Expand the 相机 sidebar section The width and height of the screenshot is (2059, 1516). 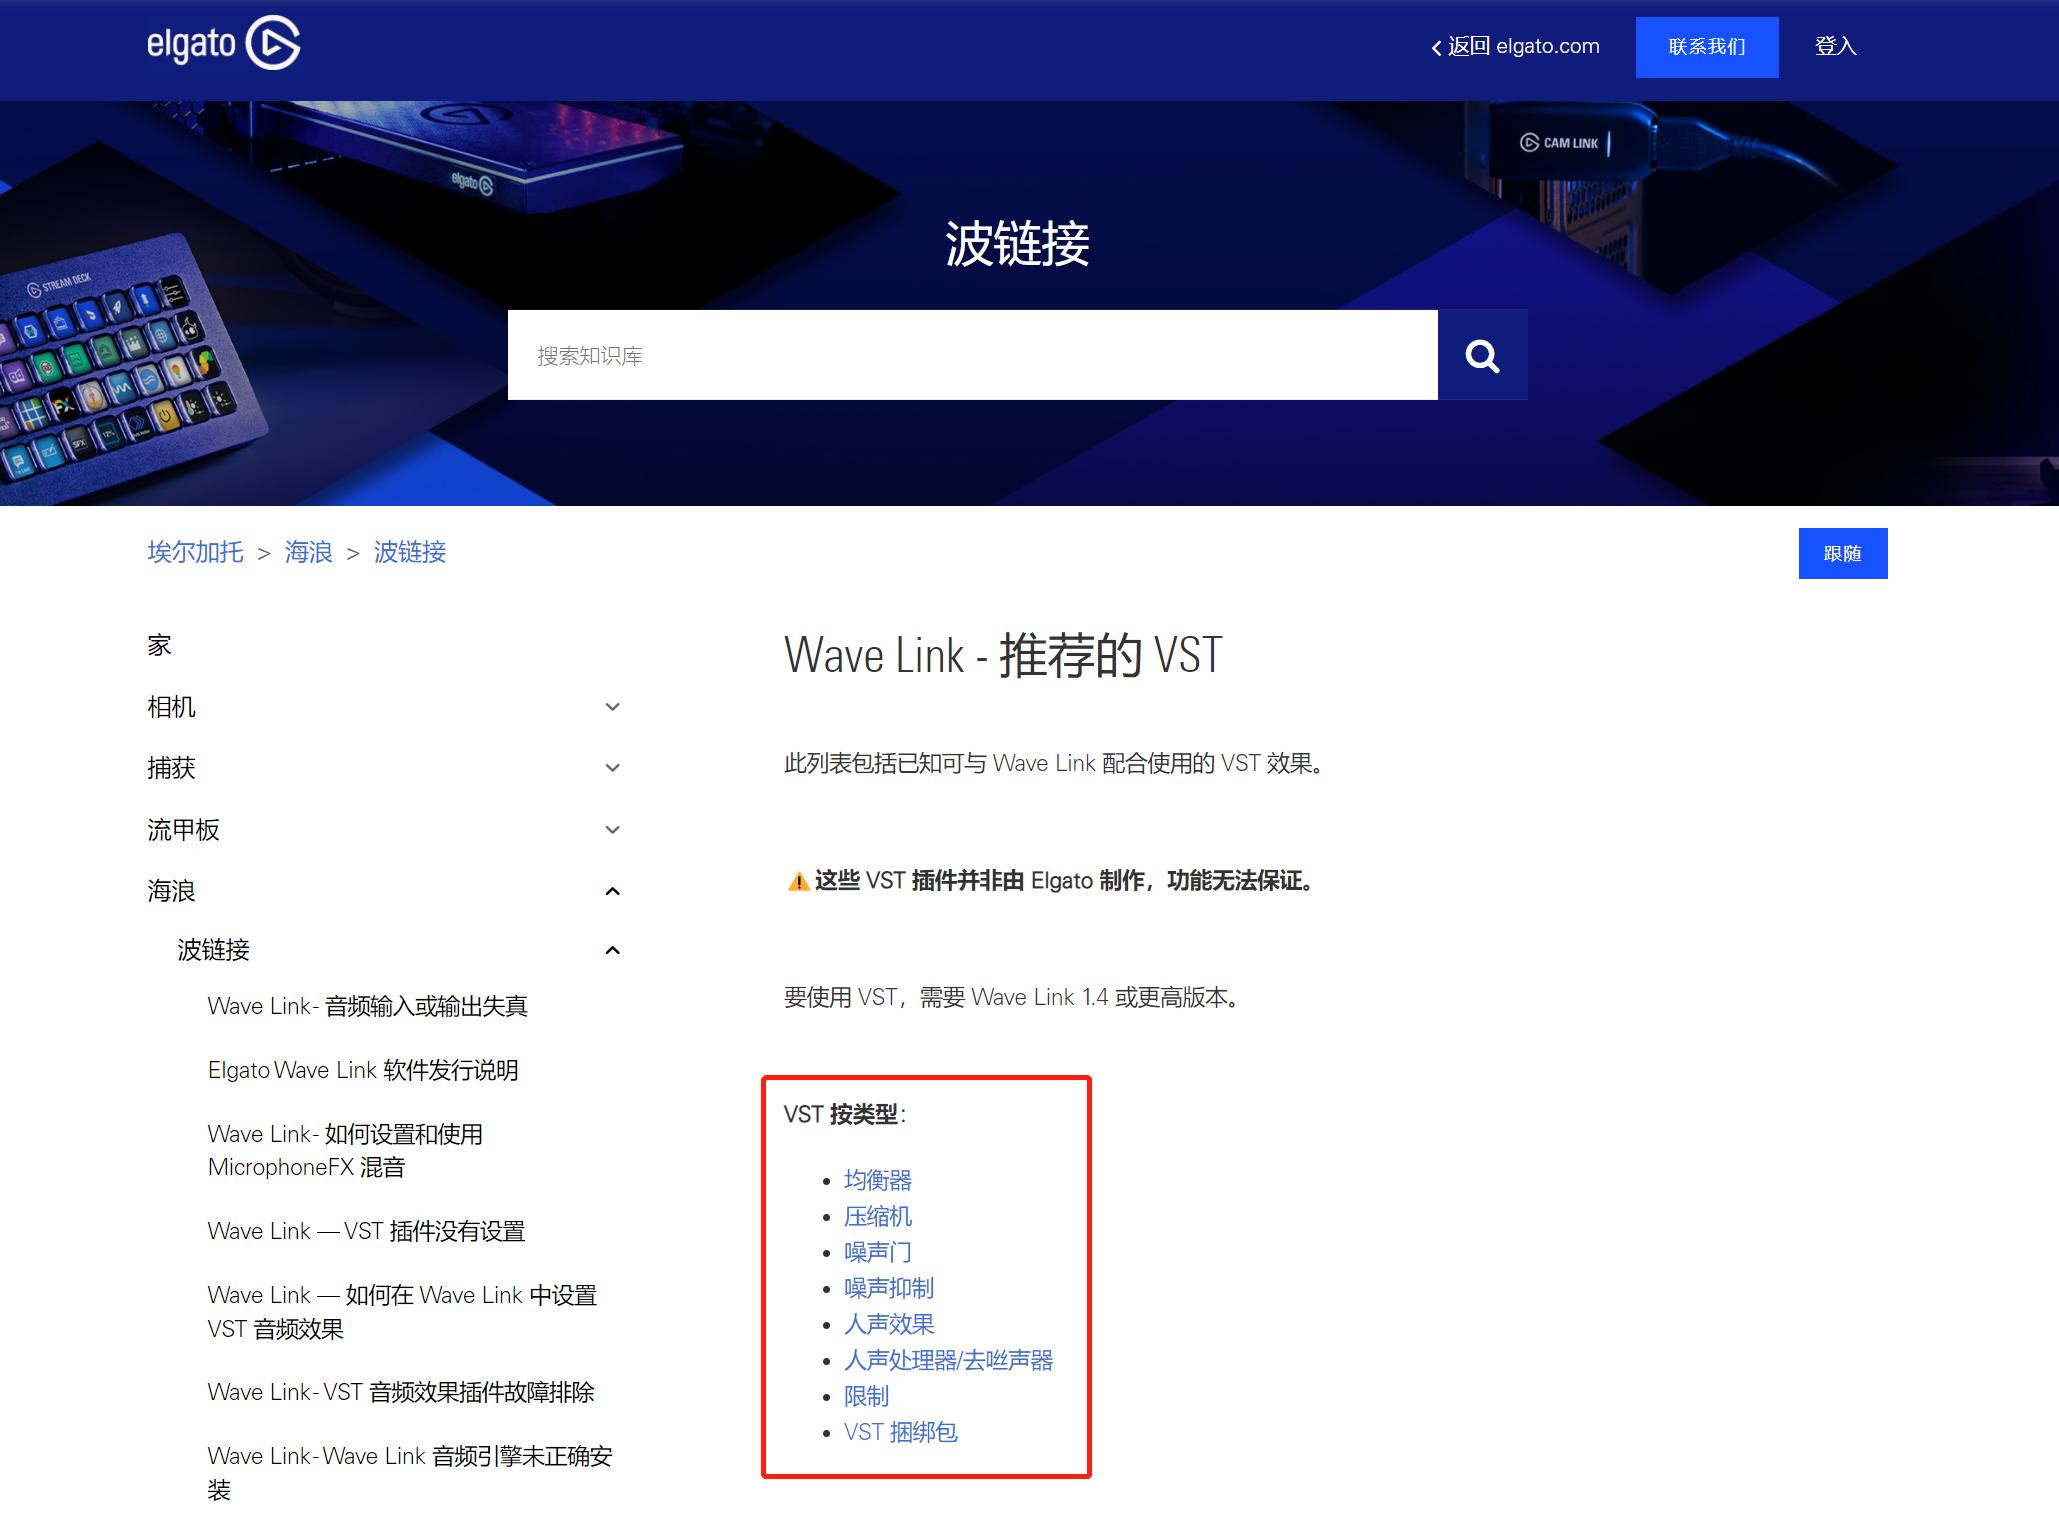tap(612, 707)
